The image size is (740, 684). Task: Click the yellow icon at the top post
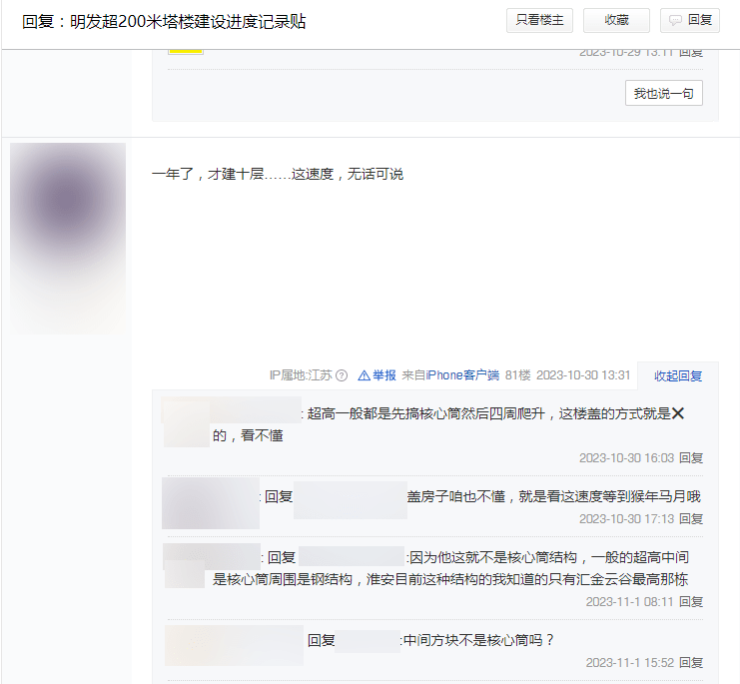[186, 49]
